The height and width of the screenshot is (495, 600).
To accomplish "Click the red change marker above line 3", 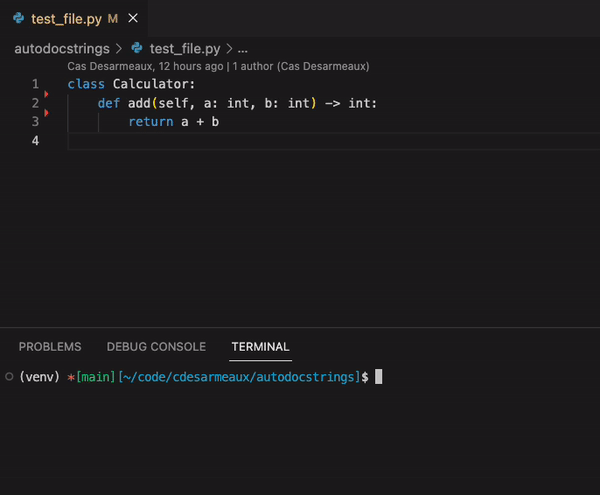I will (46, 113).
